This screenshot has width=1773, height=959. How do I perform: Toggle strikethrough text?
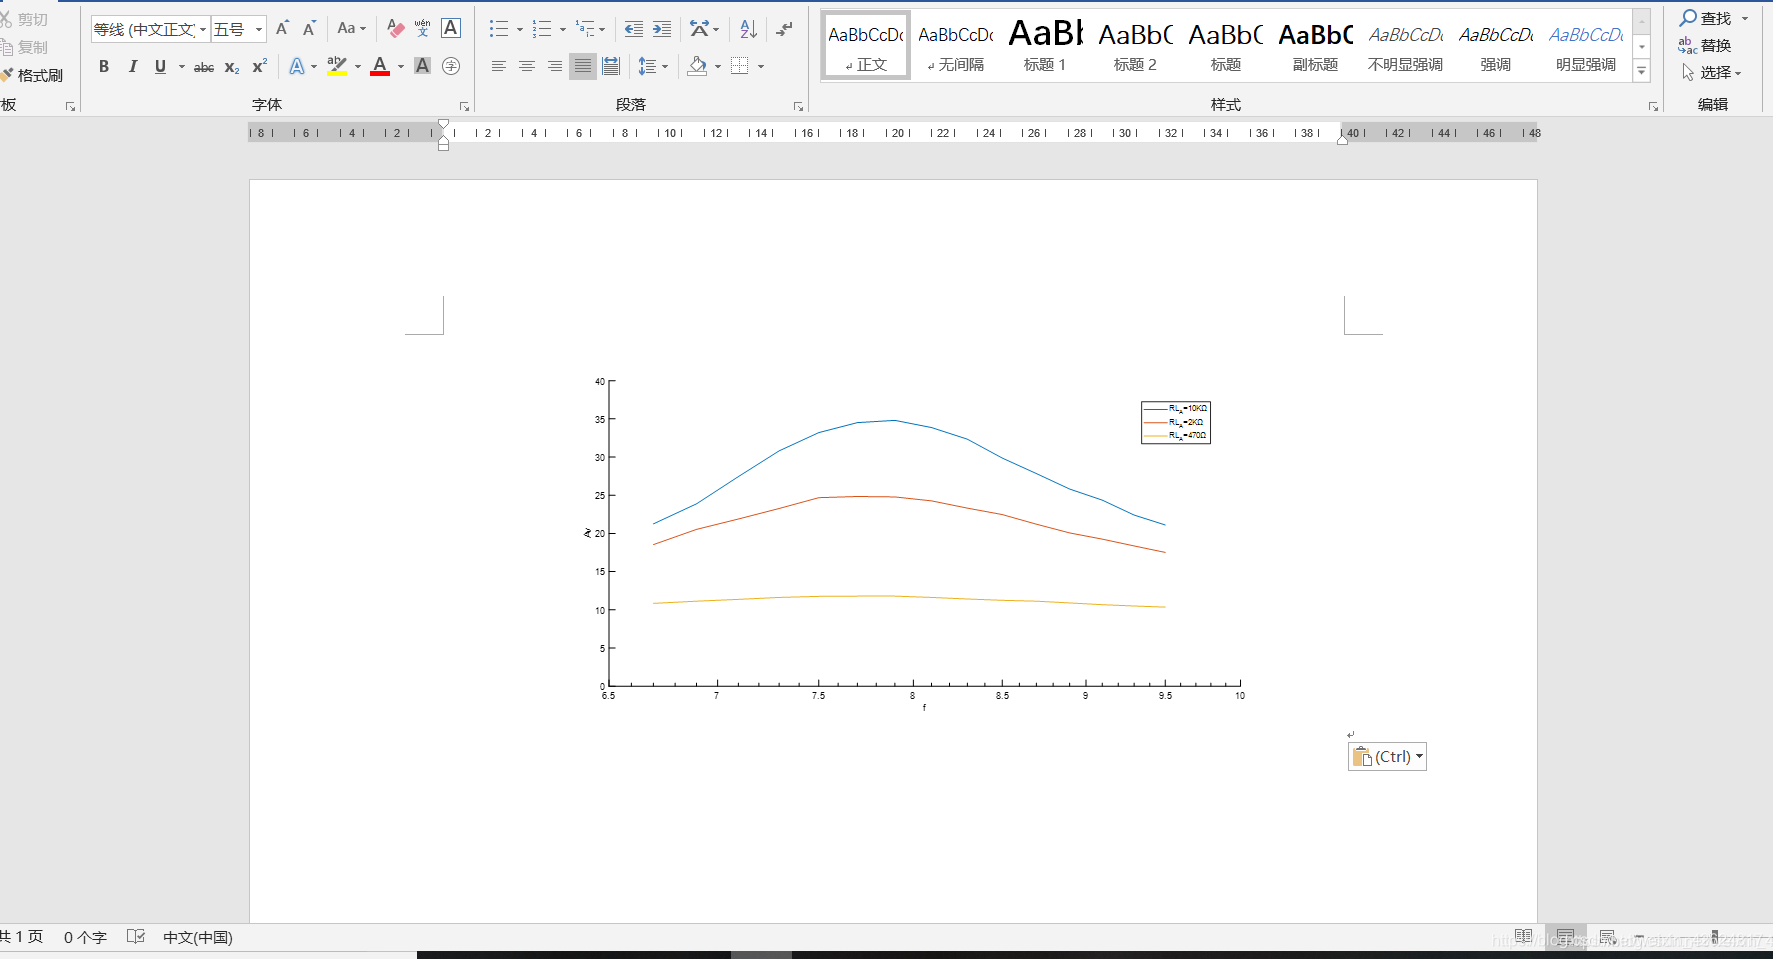click(x=204, y=67)
